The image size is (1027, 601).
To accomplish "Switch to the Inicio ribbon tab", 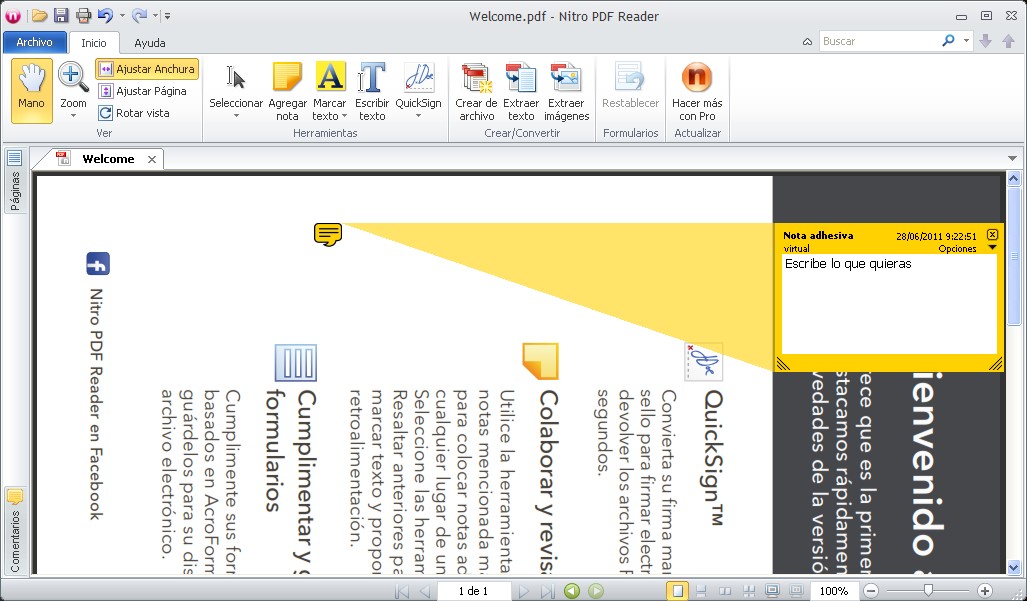I will pyautogui.click(x=94, y=43).
